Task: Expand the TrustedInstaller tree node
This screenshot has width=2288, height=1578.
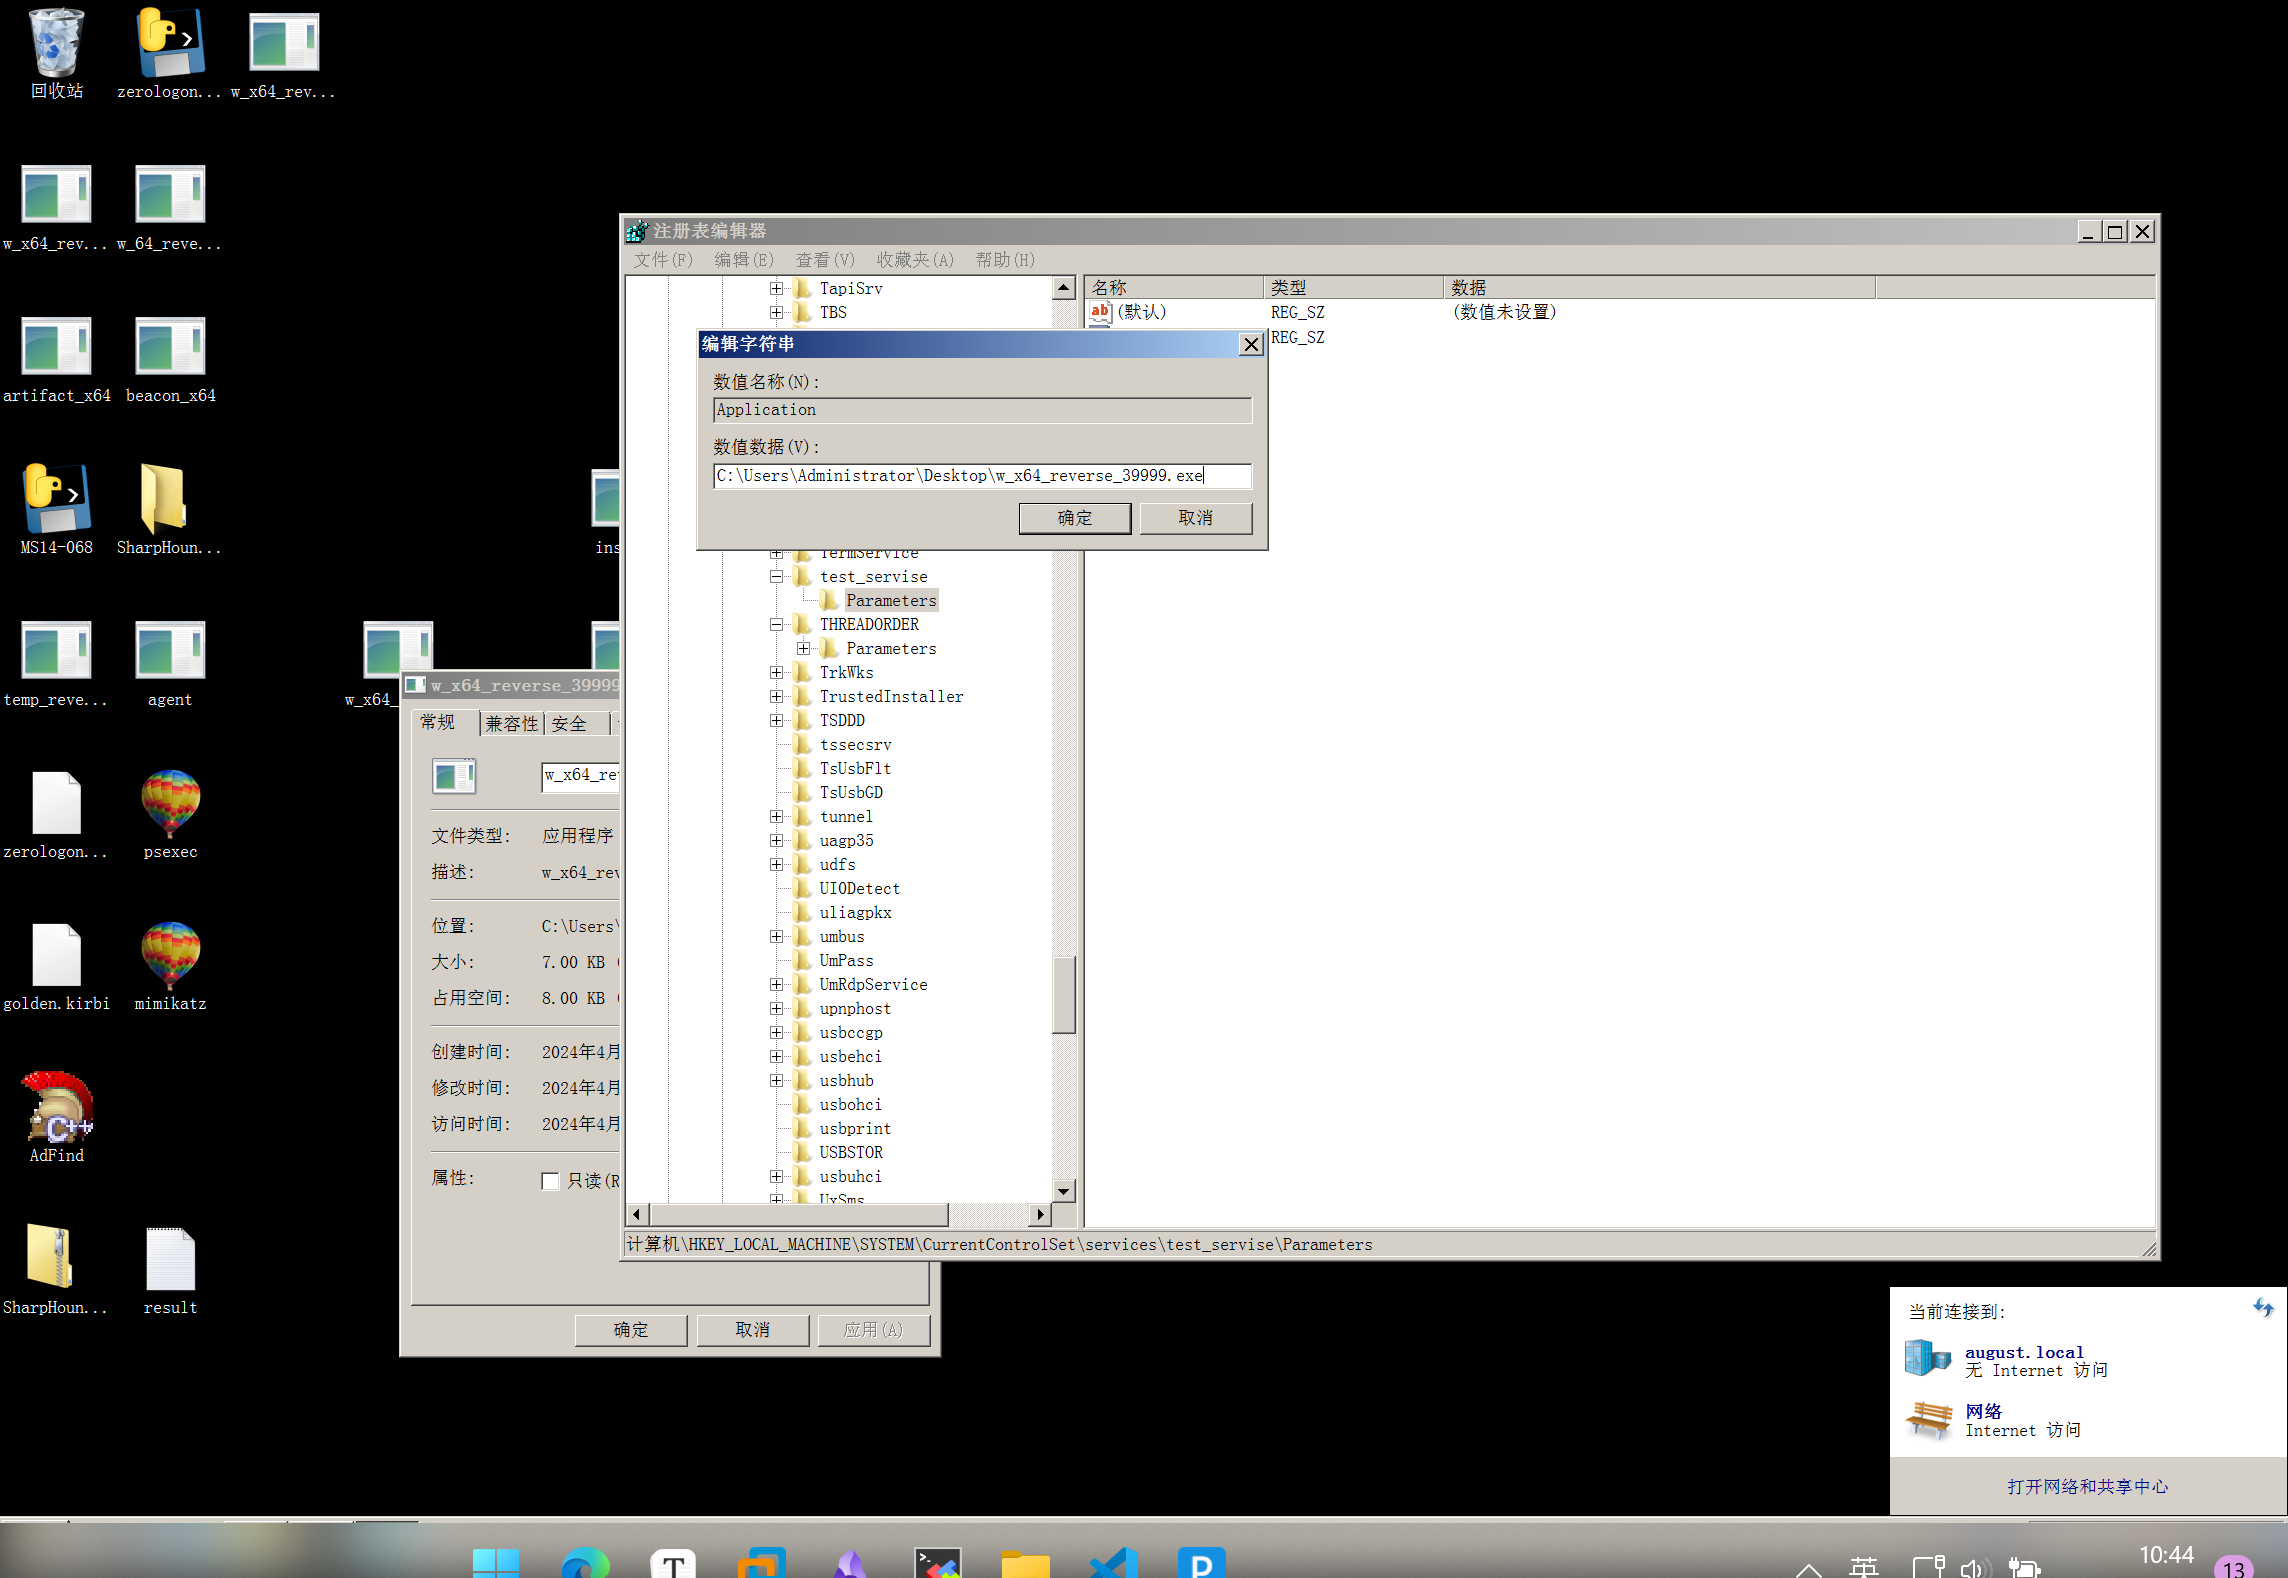Action: [776, 696]
